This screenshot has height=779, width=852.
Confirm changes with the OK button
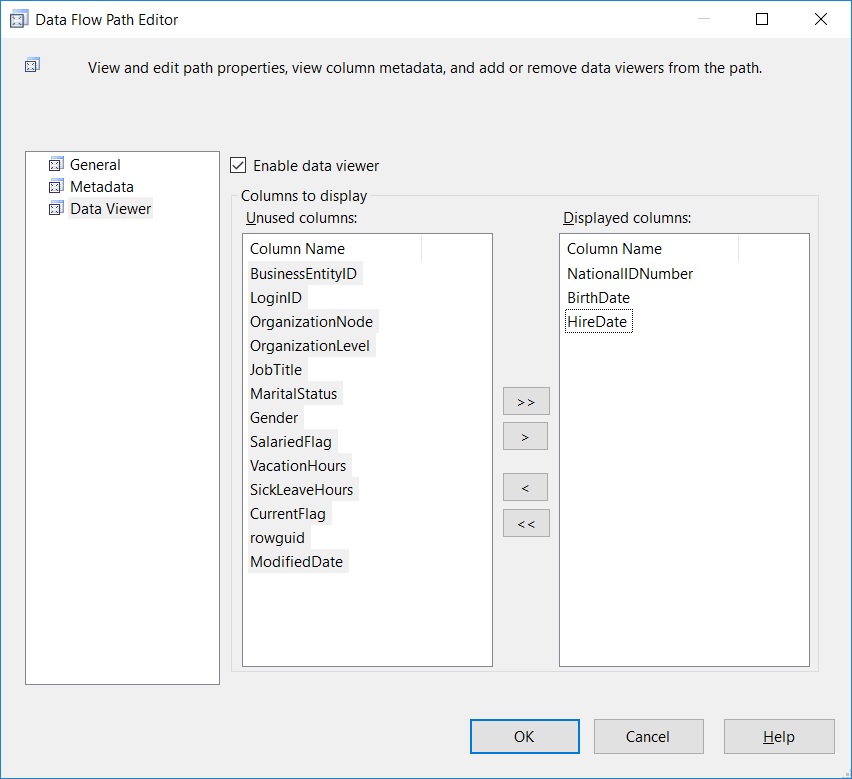click(x=524, y=736)
